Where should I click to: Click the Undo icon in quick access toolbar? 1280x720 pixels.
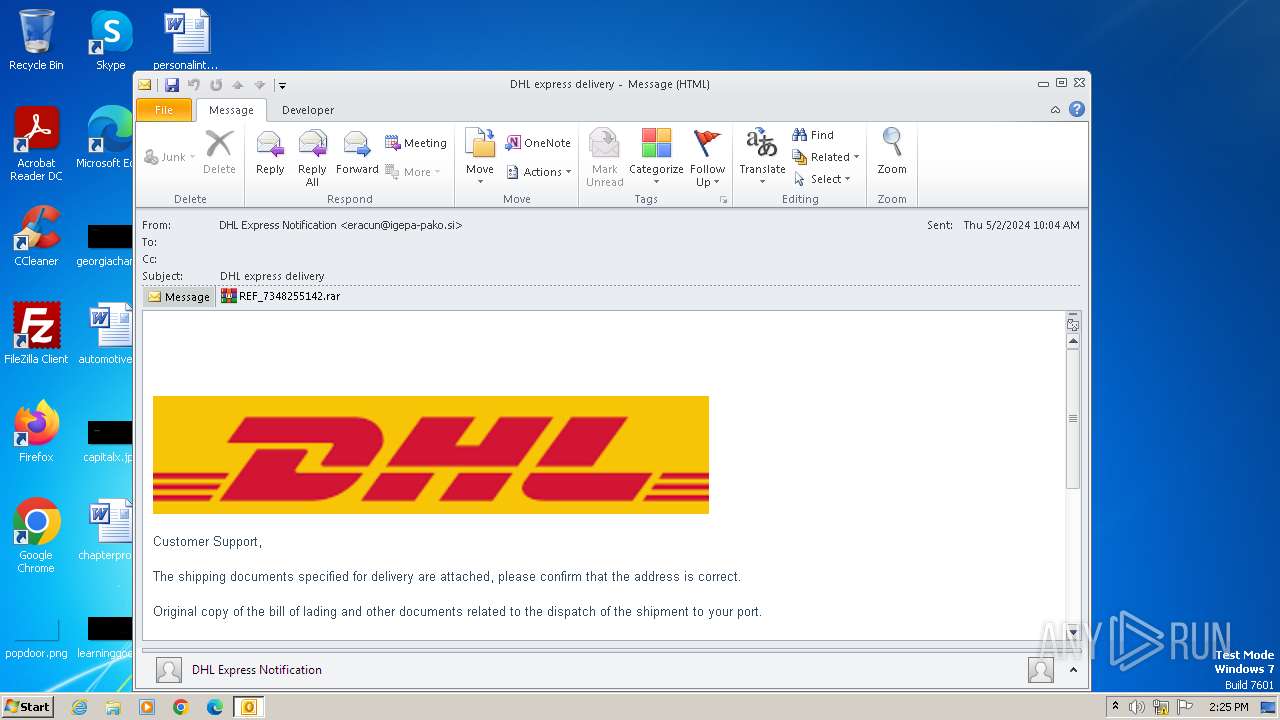(194, 85)
